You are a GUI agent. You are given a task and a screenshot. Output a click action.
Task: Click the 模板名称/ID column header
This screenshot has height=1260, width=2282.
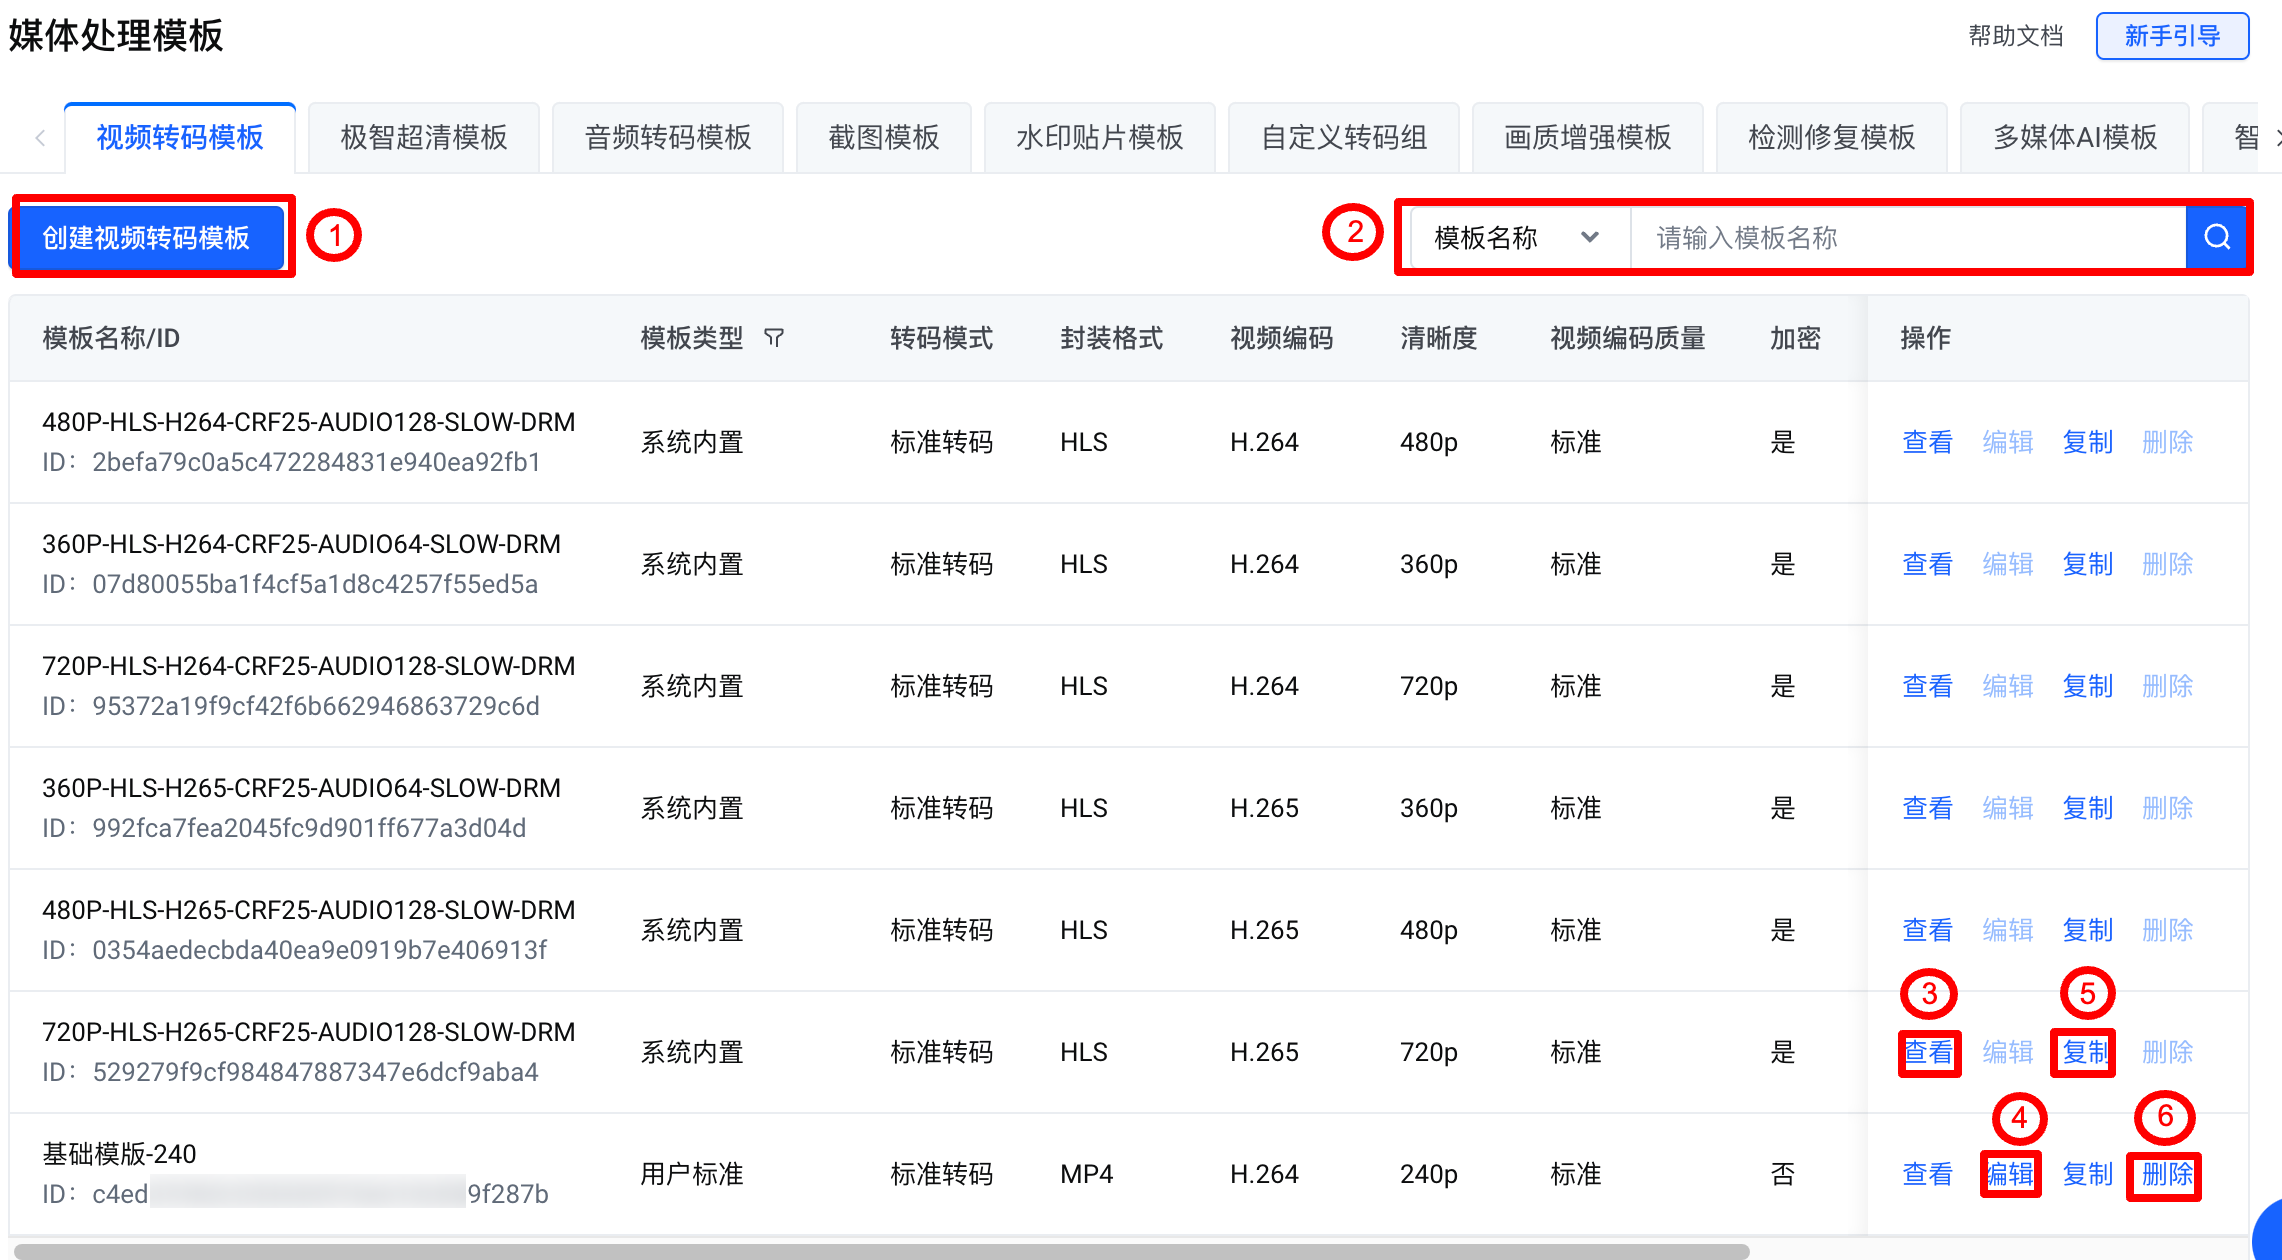coord(111,338)
